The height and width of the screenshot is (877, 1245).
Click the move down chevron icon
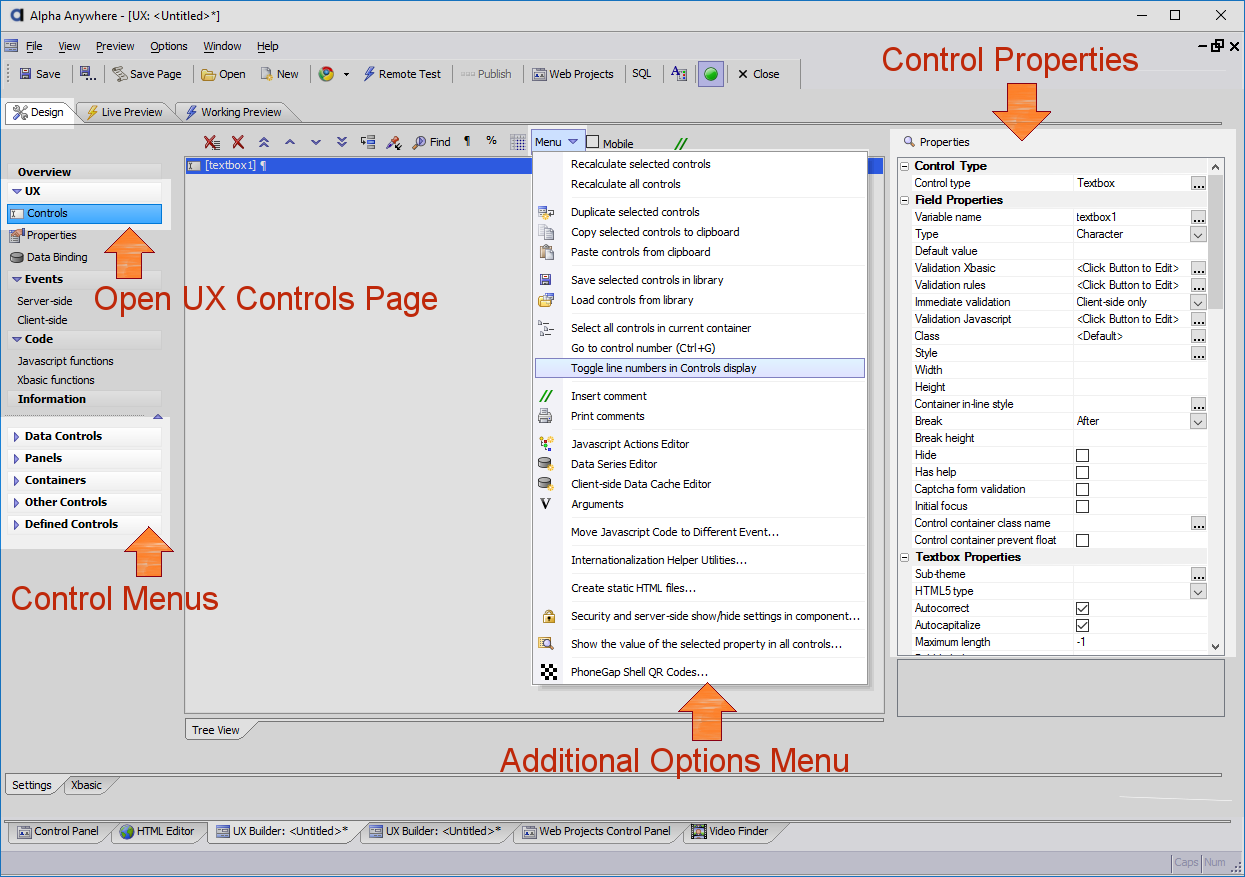point(316,142)
